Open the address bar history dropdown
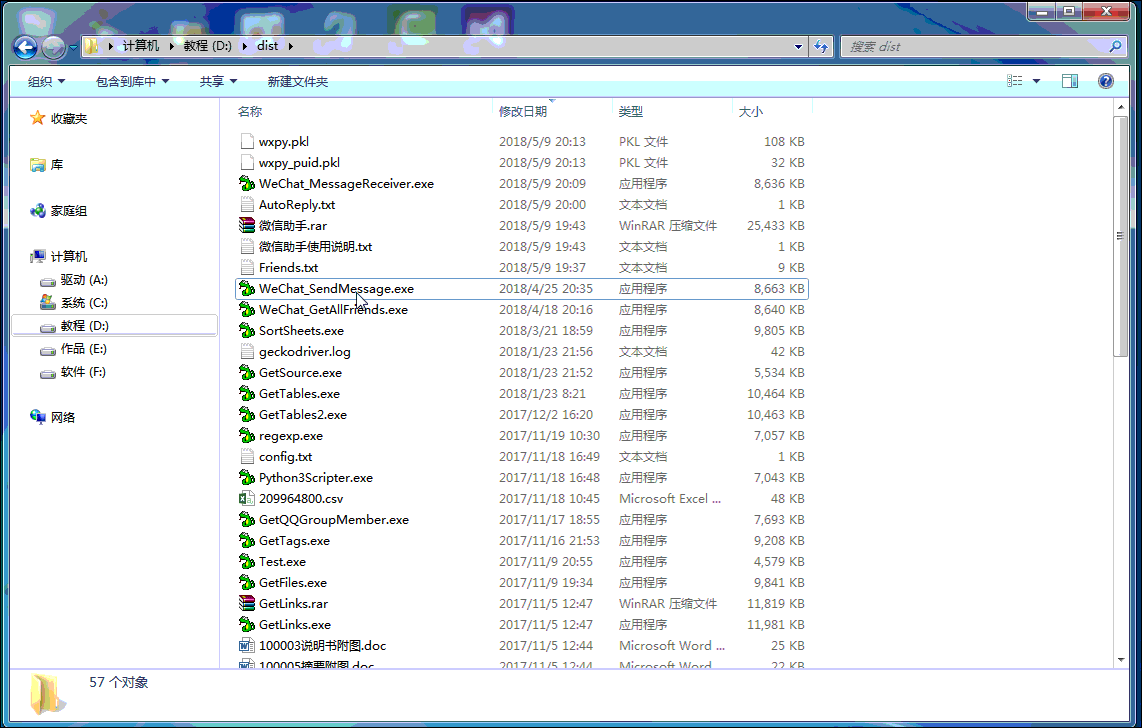The width and height of the screenshot is (1142, 728). click(x=798, y=47)
